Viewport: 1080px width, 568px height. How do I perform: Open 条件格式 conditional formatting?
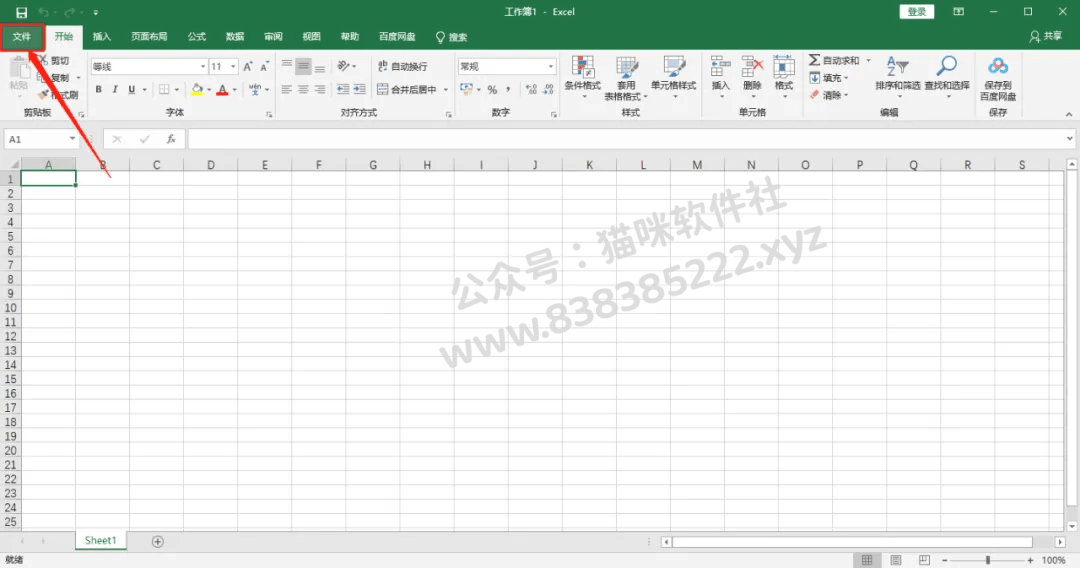click(583, 78)
